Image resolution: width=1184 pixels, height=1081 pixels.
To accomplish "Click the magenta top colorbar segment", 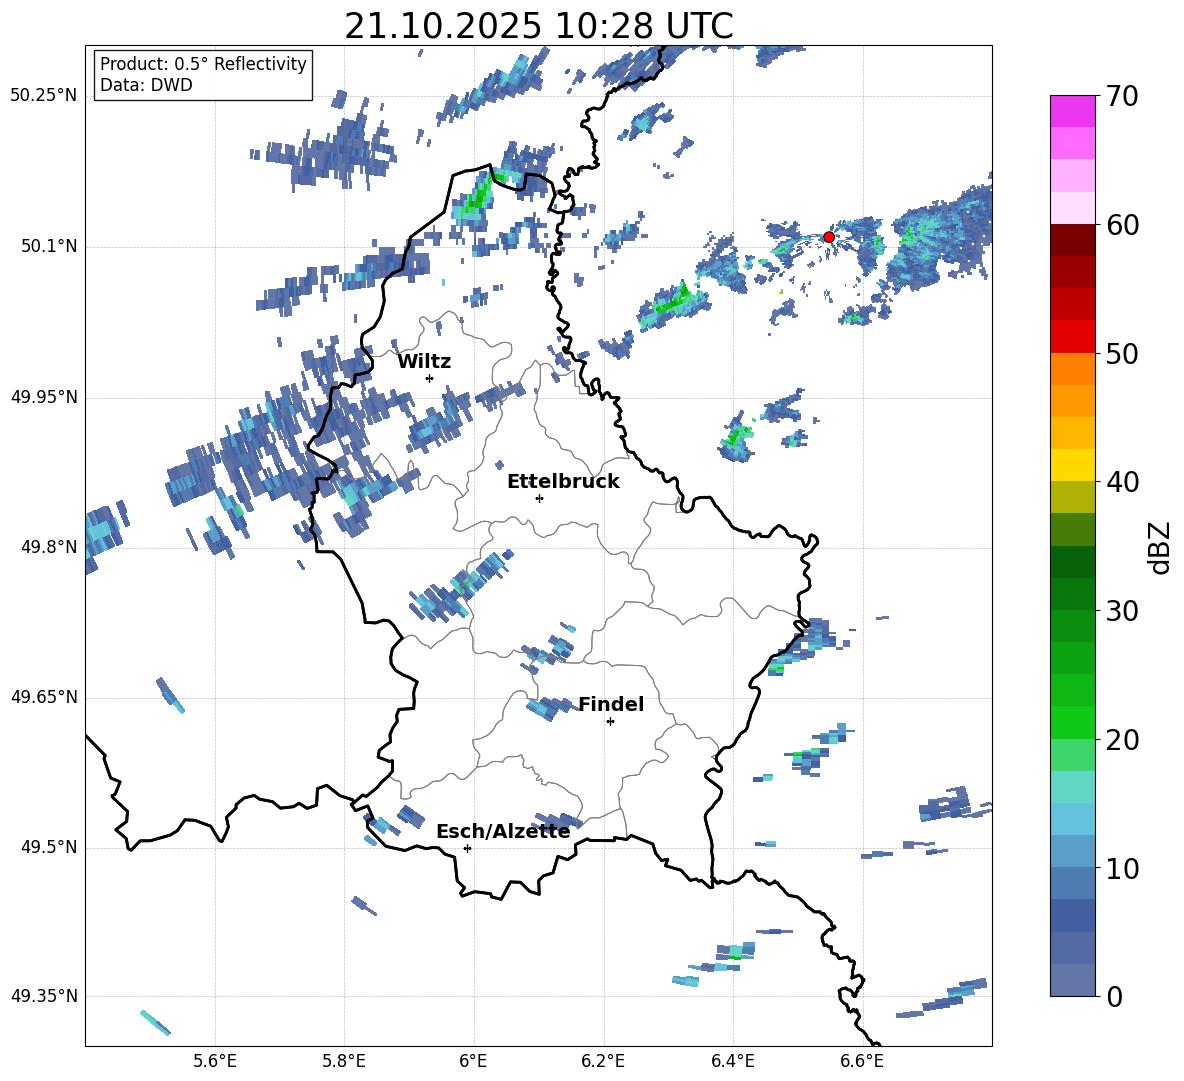I will tap(1072, 111).
